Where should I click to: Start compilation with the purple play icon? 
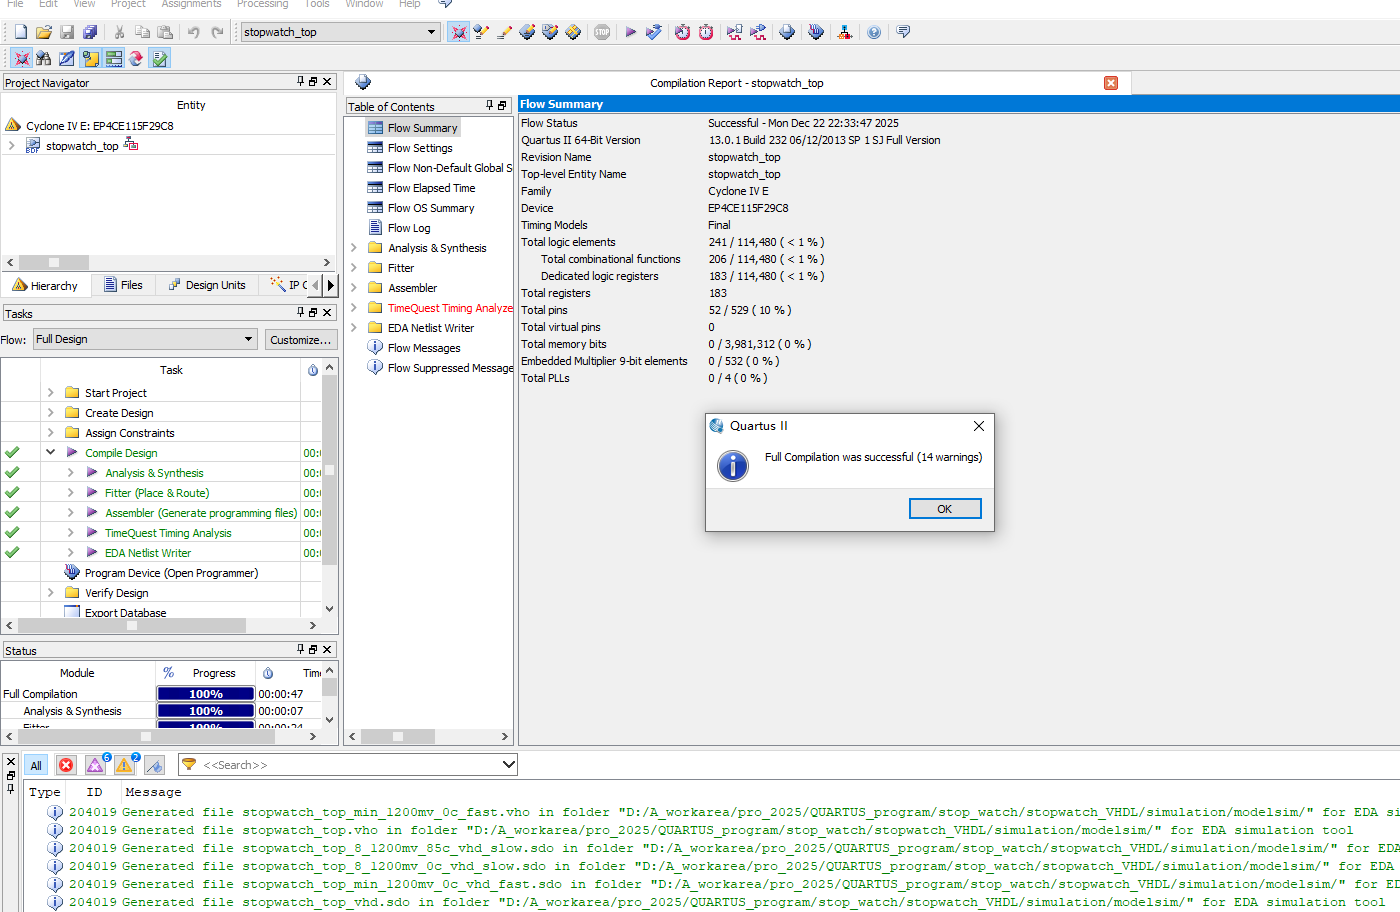(x=631, y=32)
